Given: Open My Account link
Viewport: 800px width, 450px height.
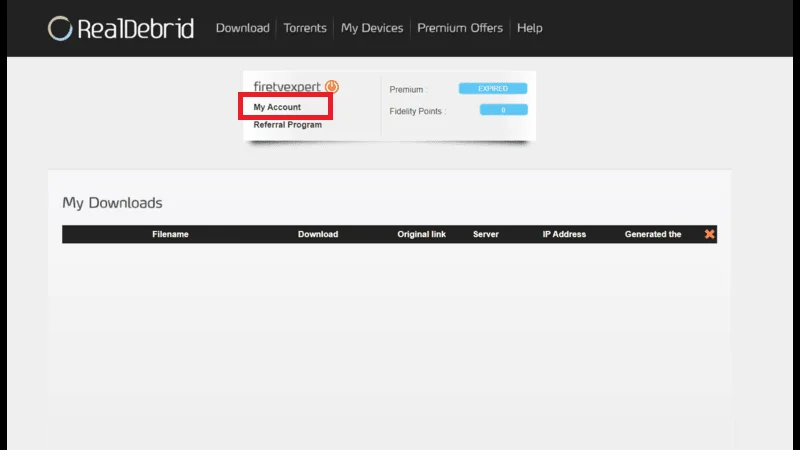Looking at the screenshot, I should tap(277, 107).
